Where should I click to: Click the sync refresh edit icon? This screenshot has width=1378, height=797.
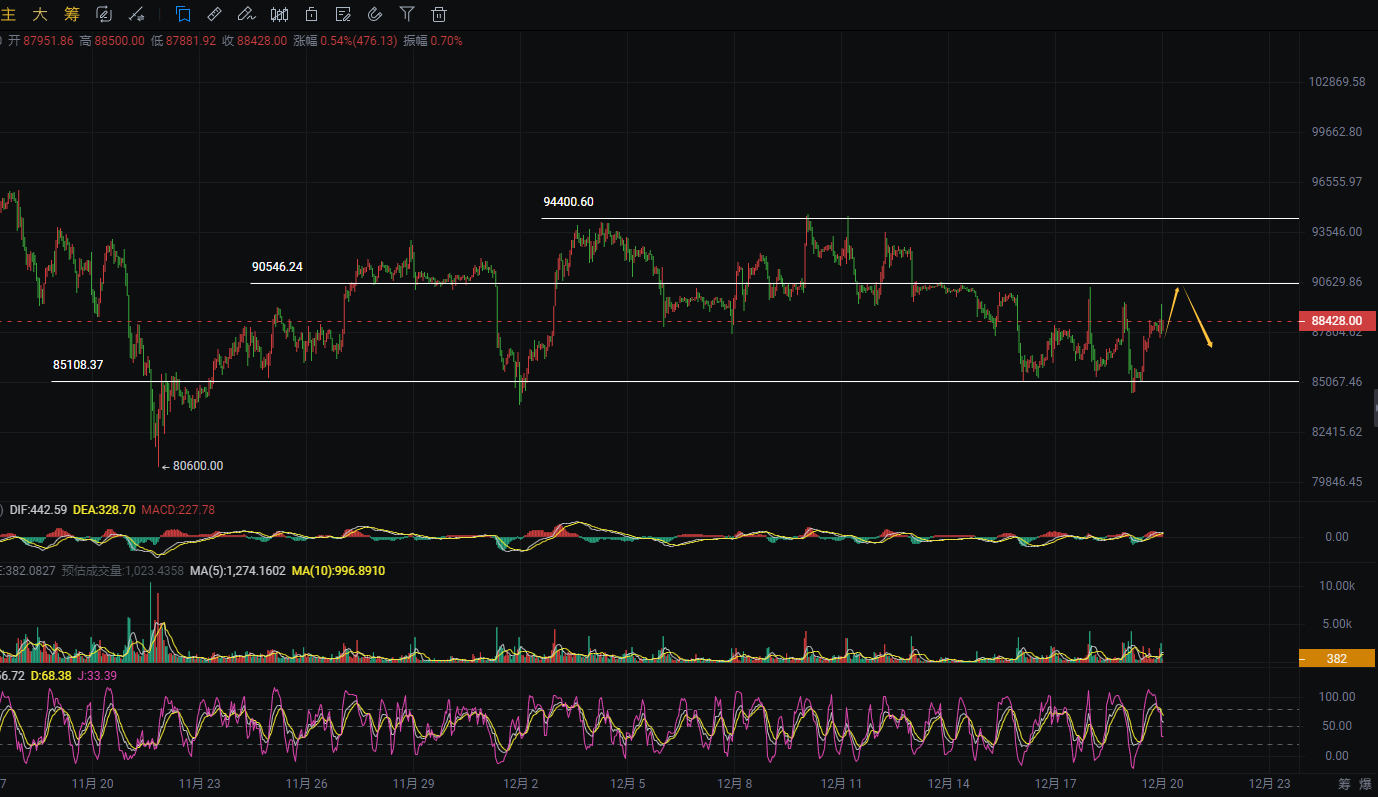click(x=103, y=14)
